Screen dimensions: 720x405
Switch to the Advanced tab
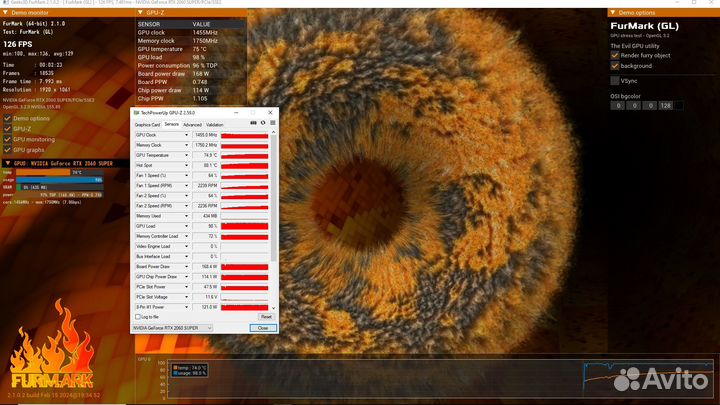[x=192, y=125]
